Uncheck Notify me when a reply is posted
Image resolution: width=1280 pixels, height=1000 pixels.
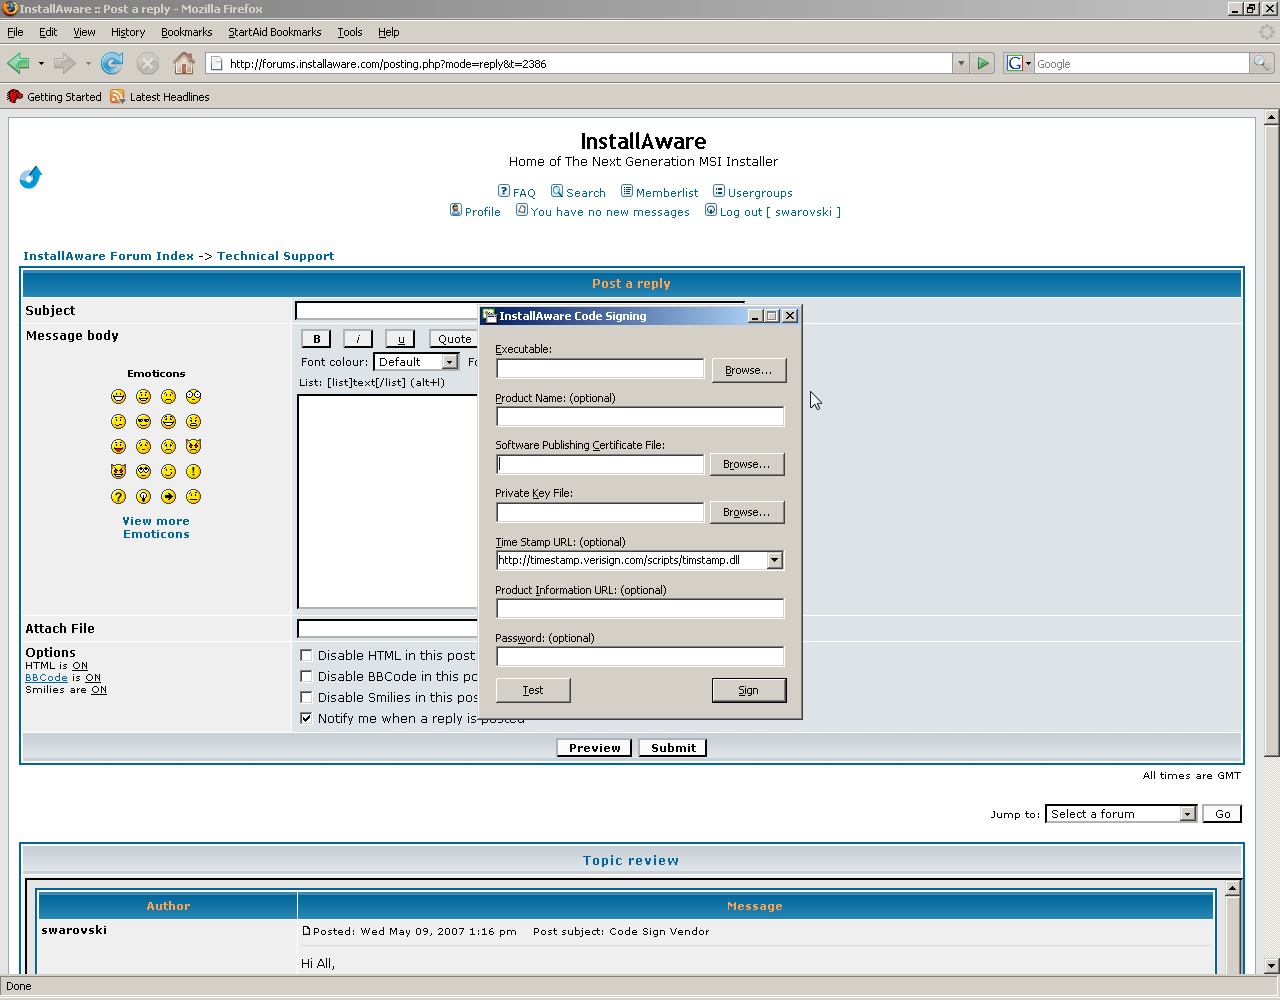306,718
